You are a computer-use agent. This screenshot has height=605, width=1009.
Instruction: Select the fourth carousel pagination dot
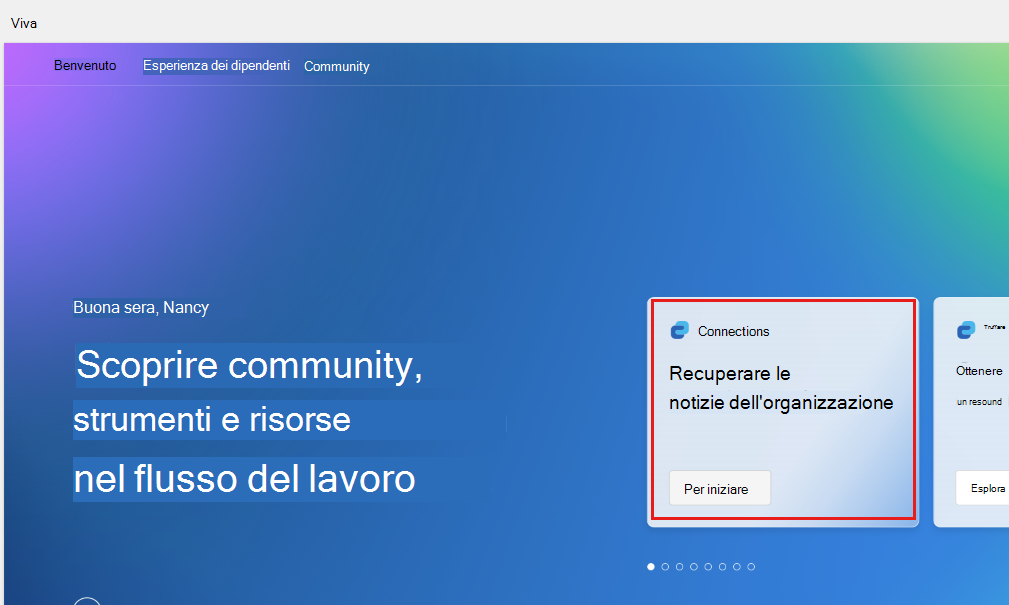tap(694, 566)
